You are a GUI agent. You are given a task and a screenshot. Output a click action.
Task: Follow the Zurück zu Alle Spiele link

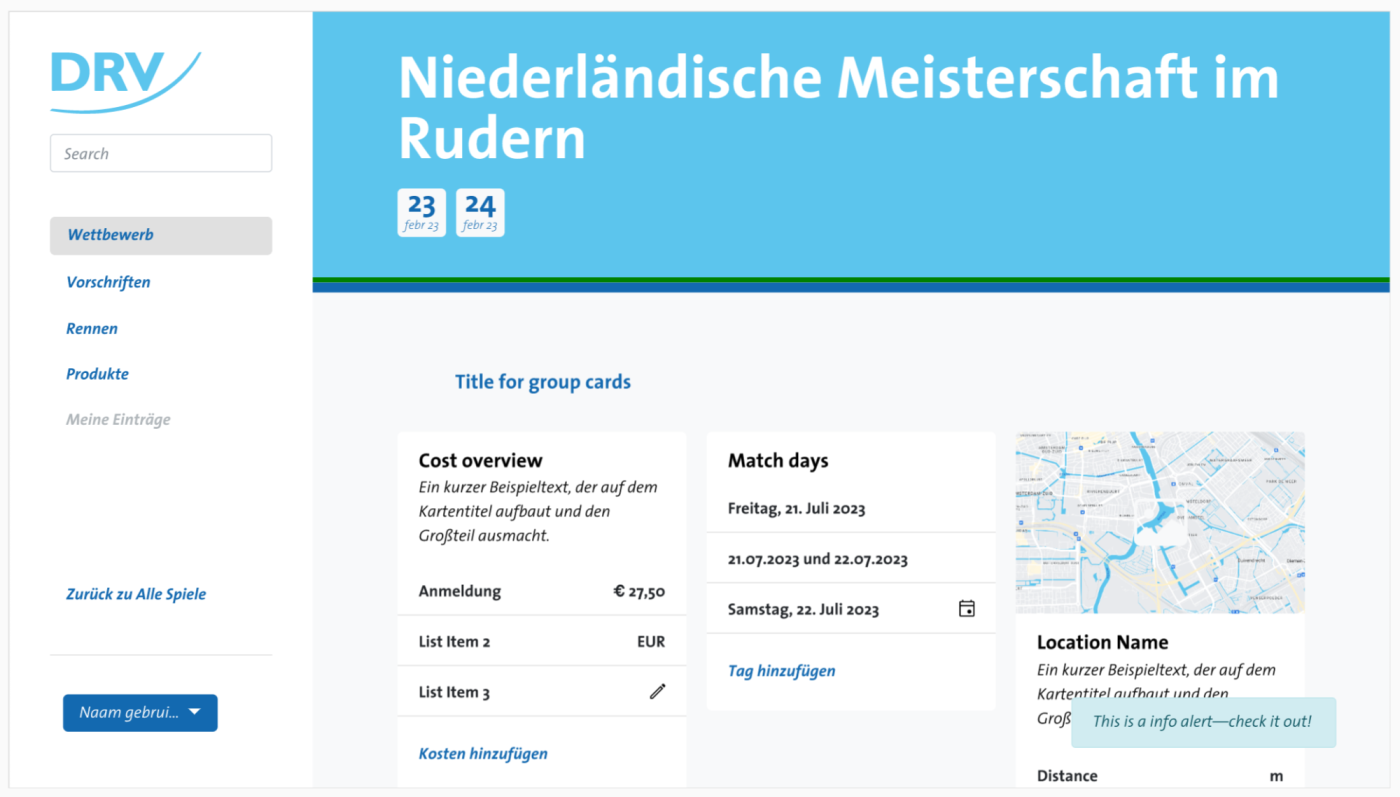(136, 594)
